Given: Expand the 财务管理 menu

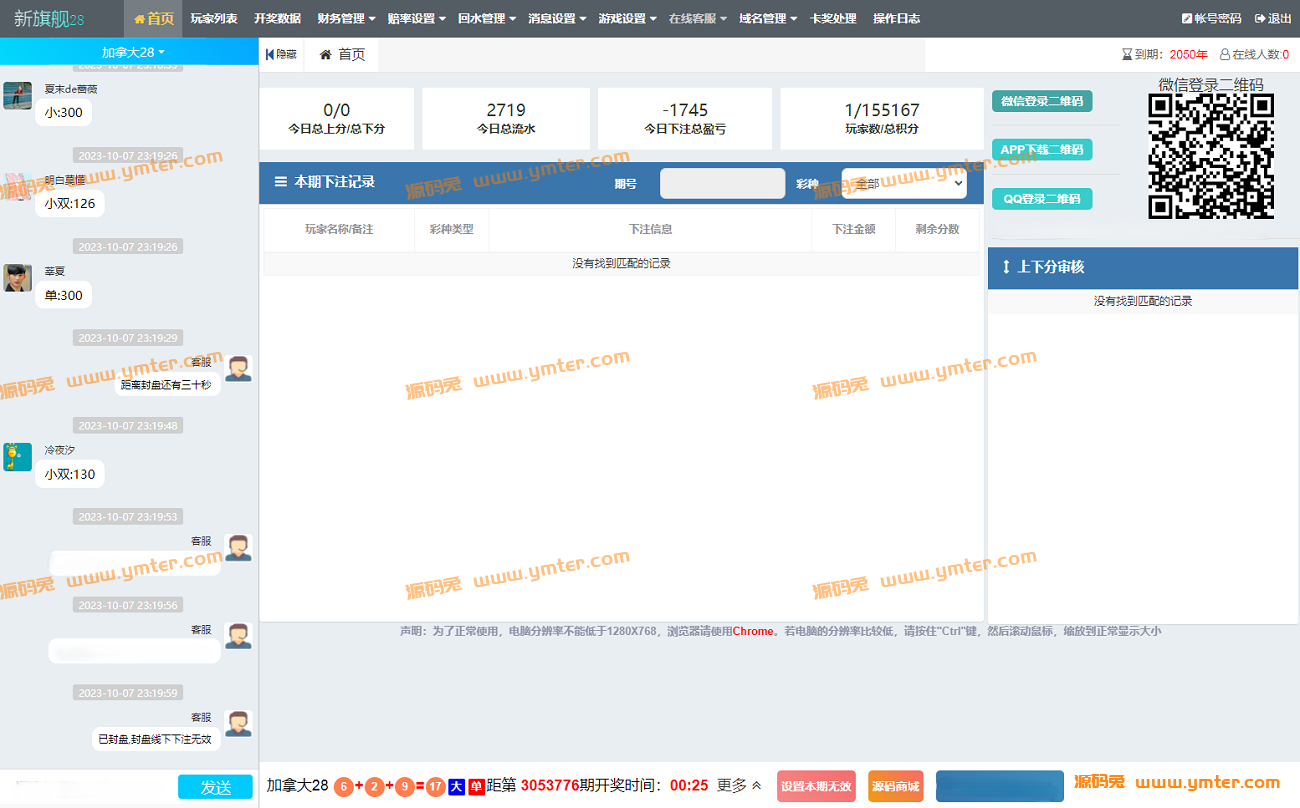Looking at the screenshot, I should point(346,19).
